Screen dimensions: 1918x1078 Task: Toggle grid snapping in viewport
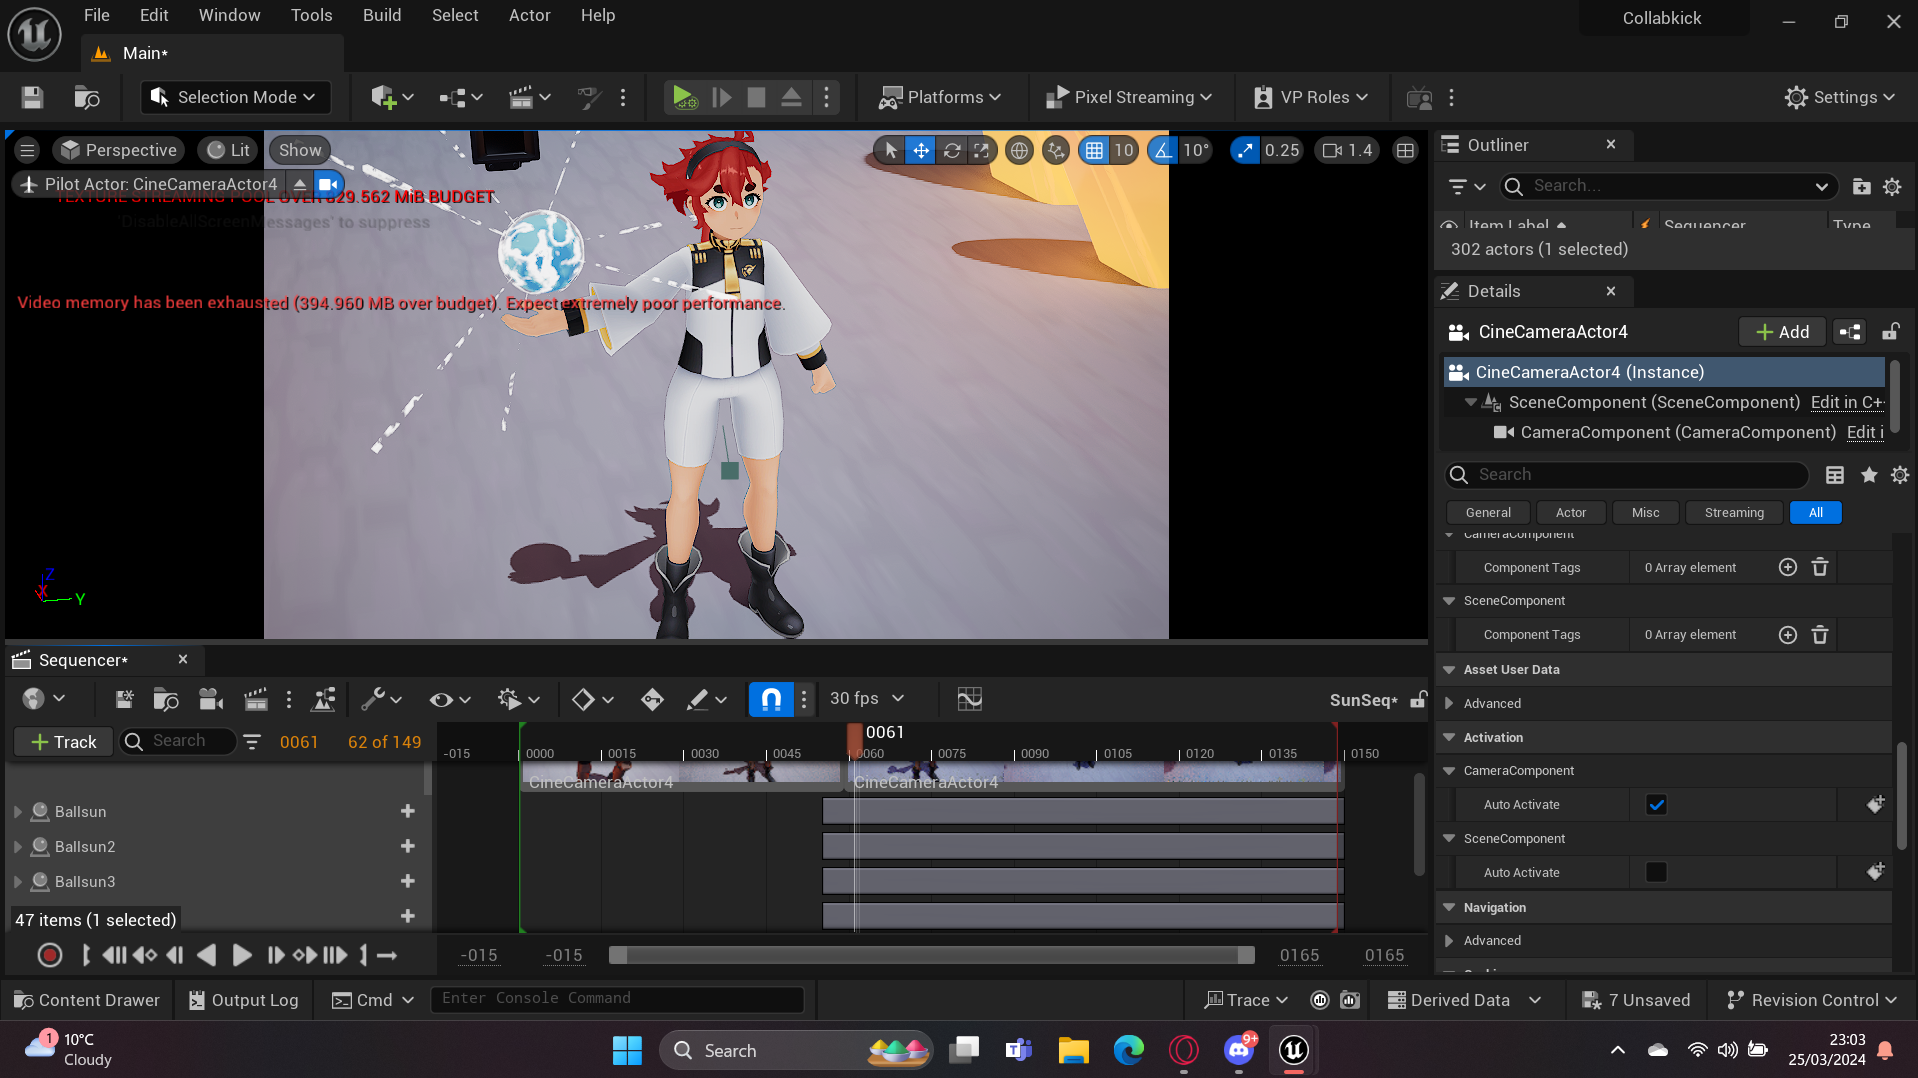coord(1094,150)
